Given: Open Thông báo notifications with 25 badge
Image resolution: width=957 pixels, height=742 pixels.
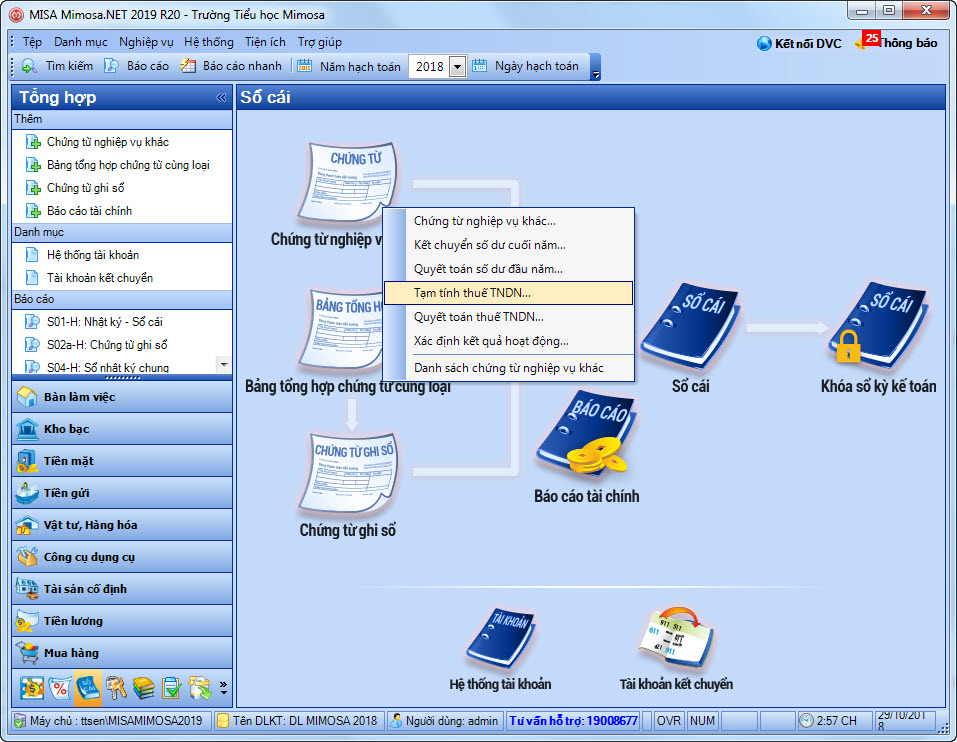Looking at the screenshot, I should 897,42.
